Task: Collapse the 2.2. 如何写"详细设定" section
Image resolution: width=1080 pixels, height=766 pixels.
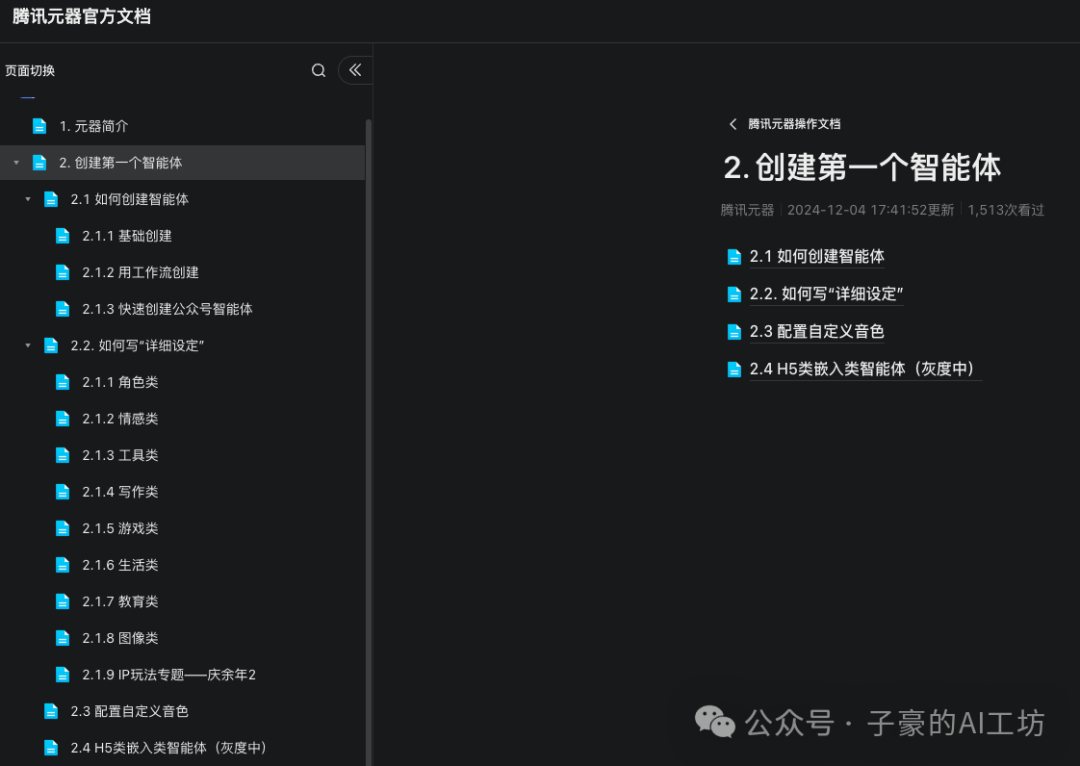Action: point(27,345)
